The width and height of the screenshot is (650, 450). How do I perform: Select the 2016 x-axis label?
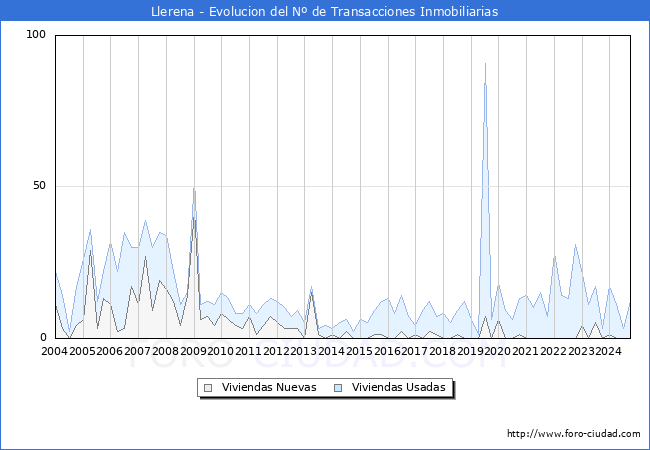pyautogui.click(x=387, y=351)
